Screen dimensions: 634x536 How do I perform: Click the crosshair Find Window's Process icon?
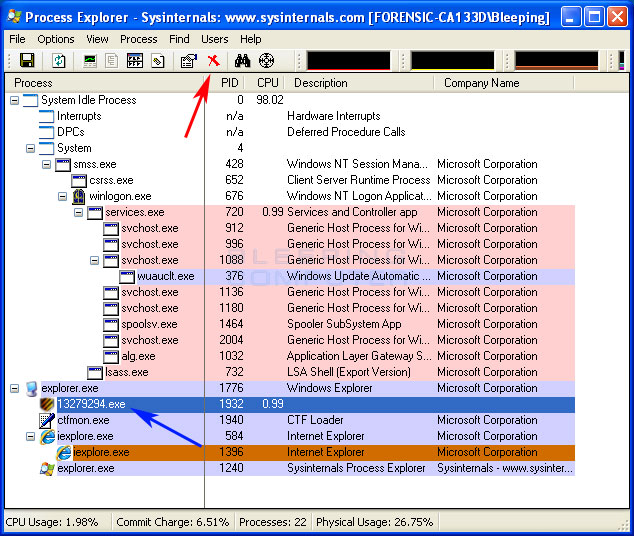point(266,61)
